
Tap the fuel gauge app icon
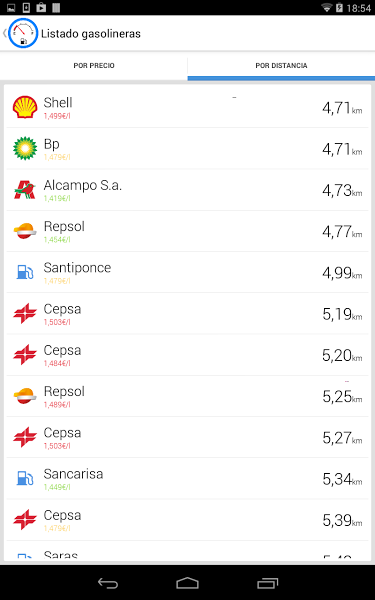tap(23, 33)
